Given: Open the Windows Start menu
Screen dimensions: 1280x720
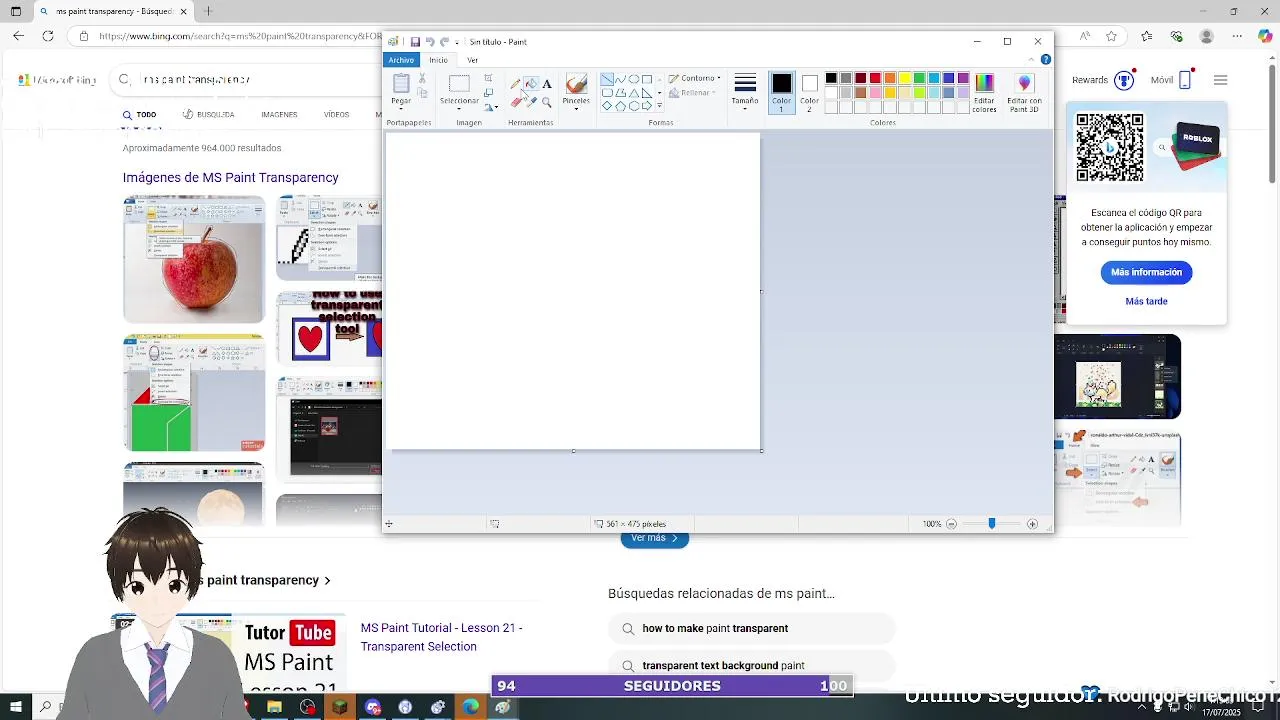Looking at the screenshot, I should tap(15, 707).
